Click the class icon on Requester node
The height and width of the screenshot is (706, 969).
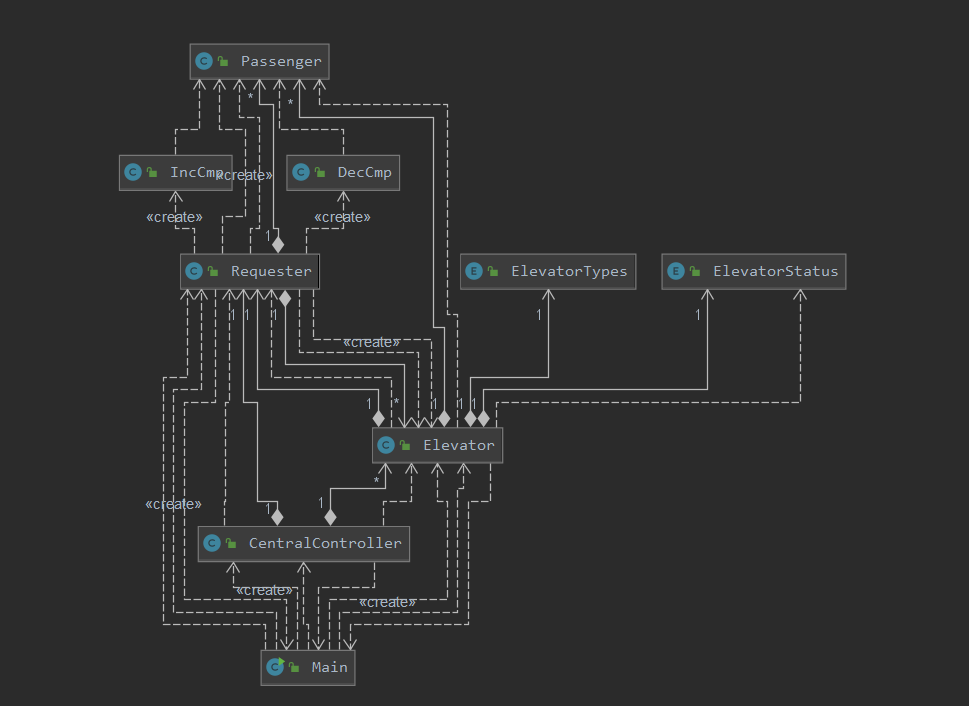[x=194, y=271]
